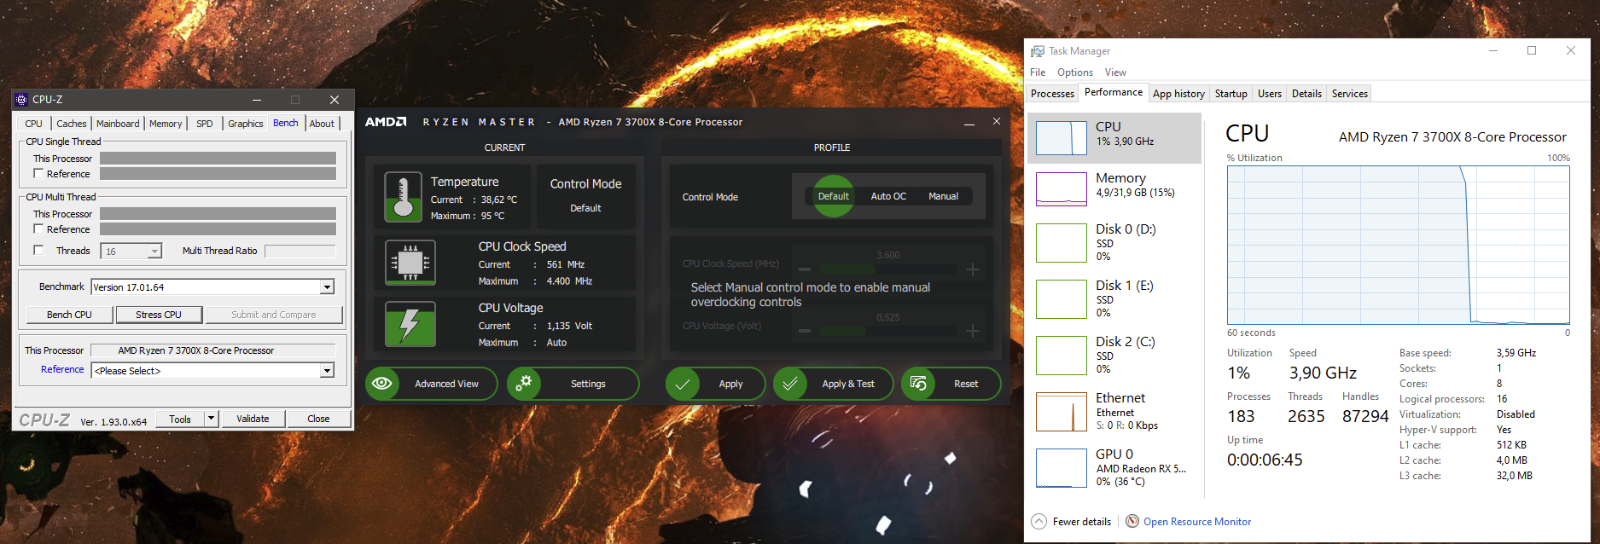The width and height of the screenshot is (1600, 544).
Task: Switch to App history tab
Action: [1178, 94]
